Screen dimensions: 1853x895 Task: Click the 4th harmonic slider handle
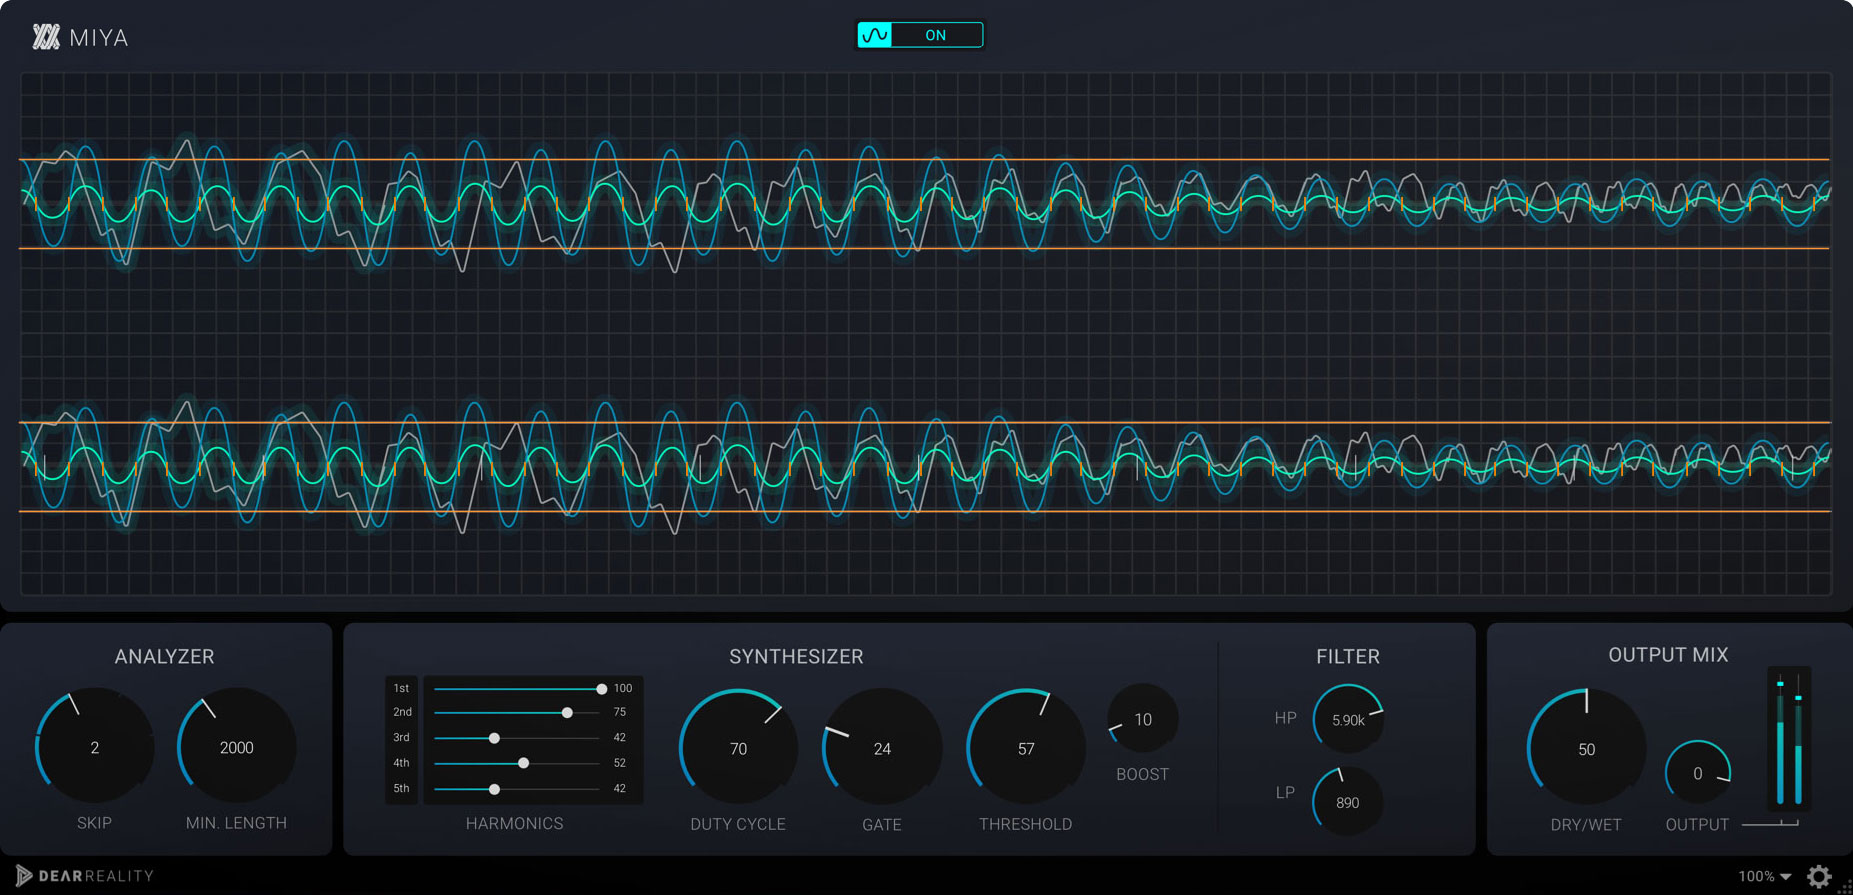[x=523, y=763]
